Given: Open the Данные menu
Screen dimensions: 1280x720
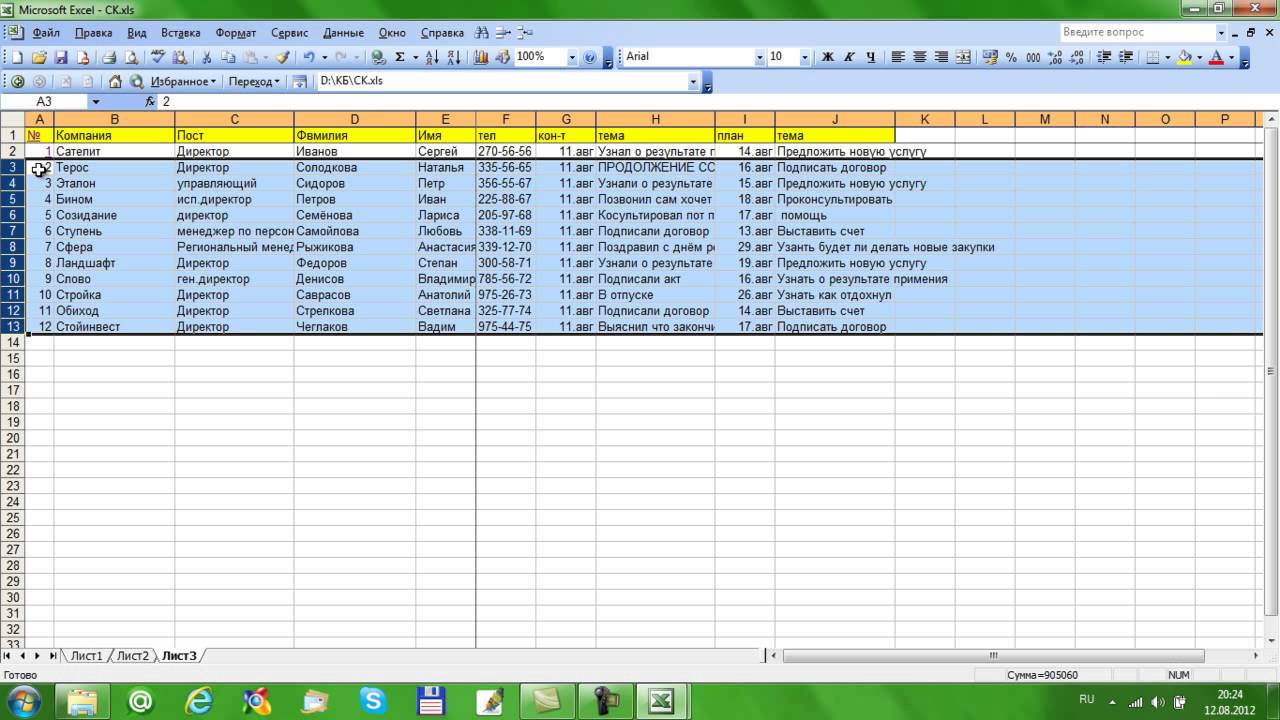Looking at the screenshot, I should pos(343,33).
